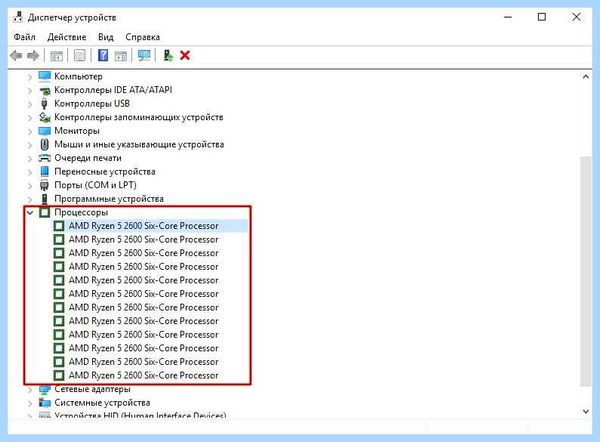The image size is (600, 442).
Task: Click the action pane toolbar icon
Action: click(121, 56)
